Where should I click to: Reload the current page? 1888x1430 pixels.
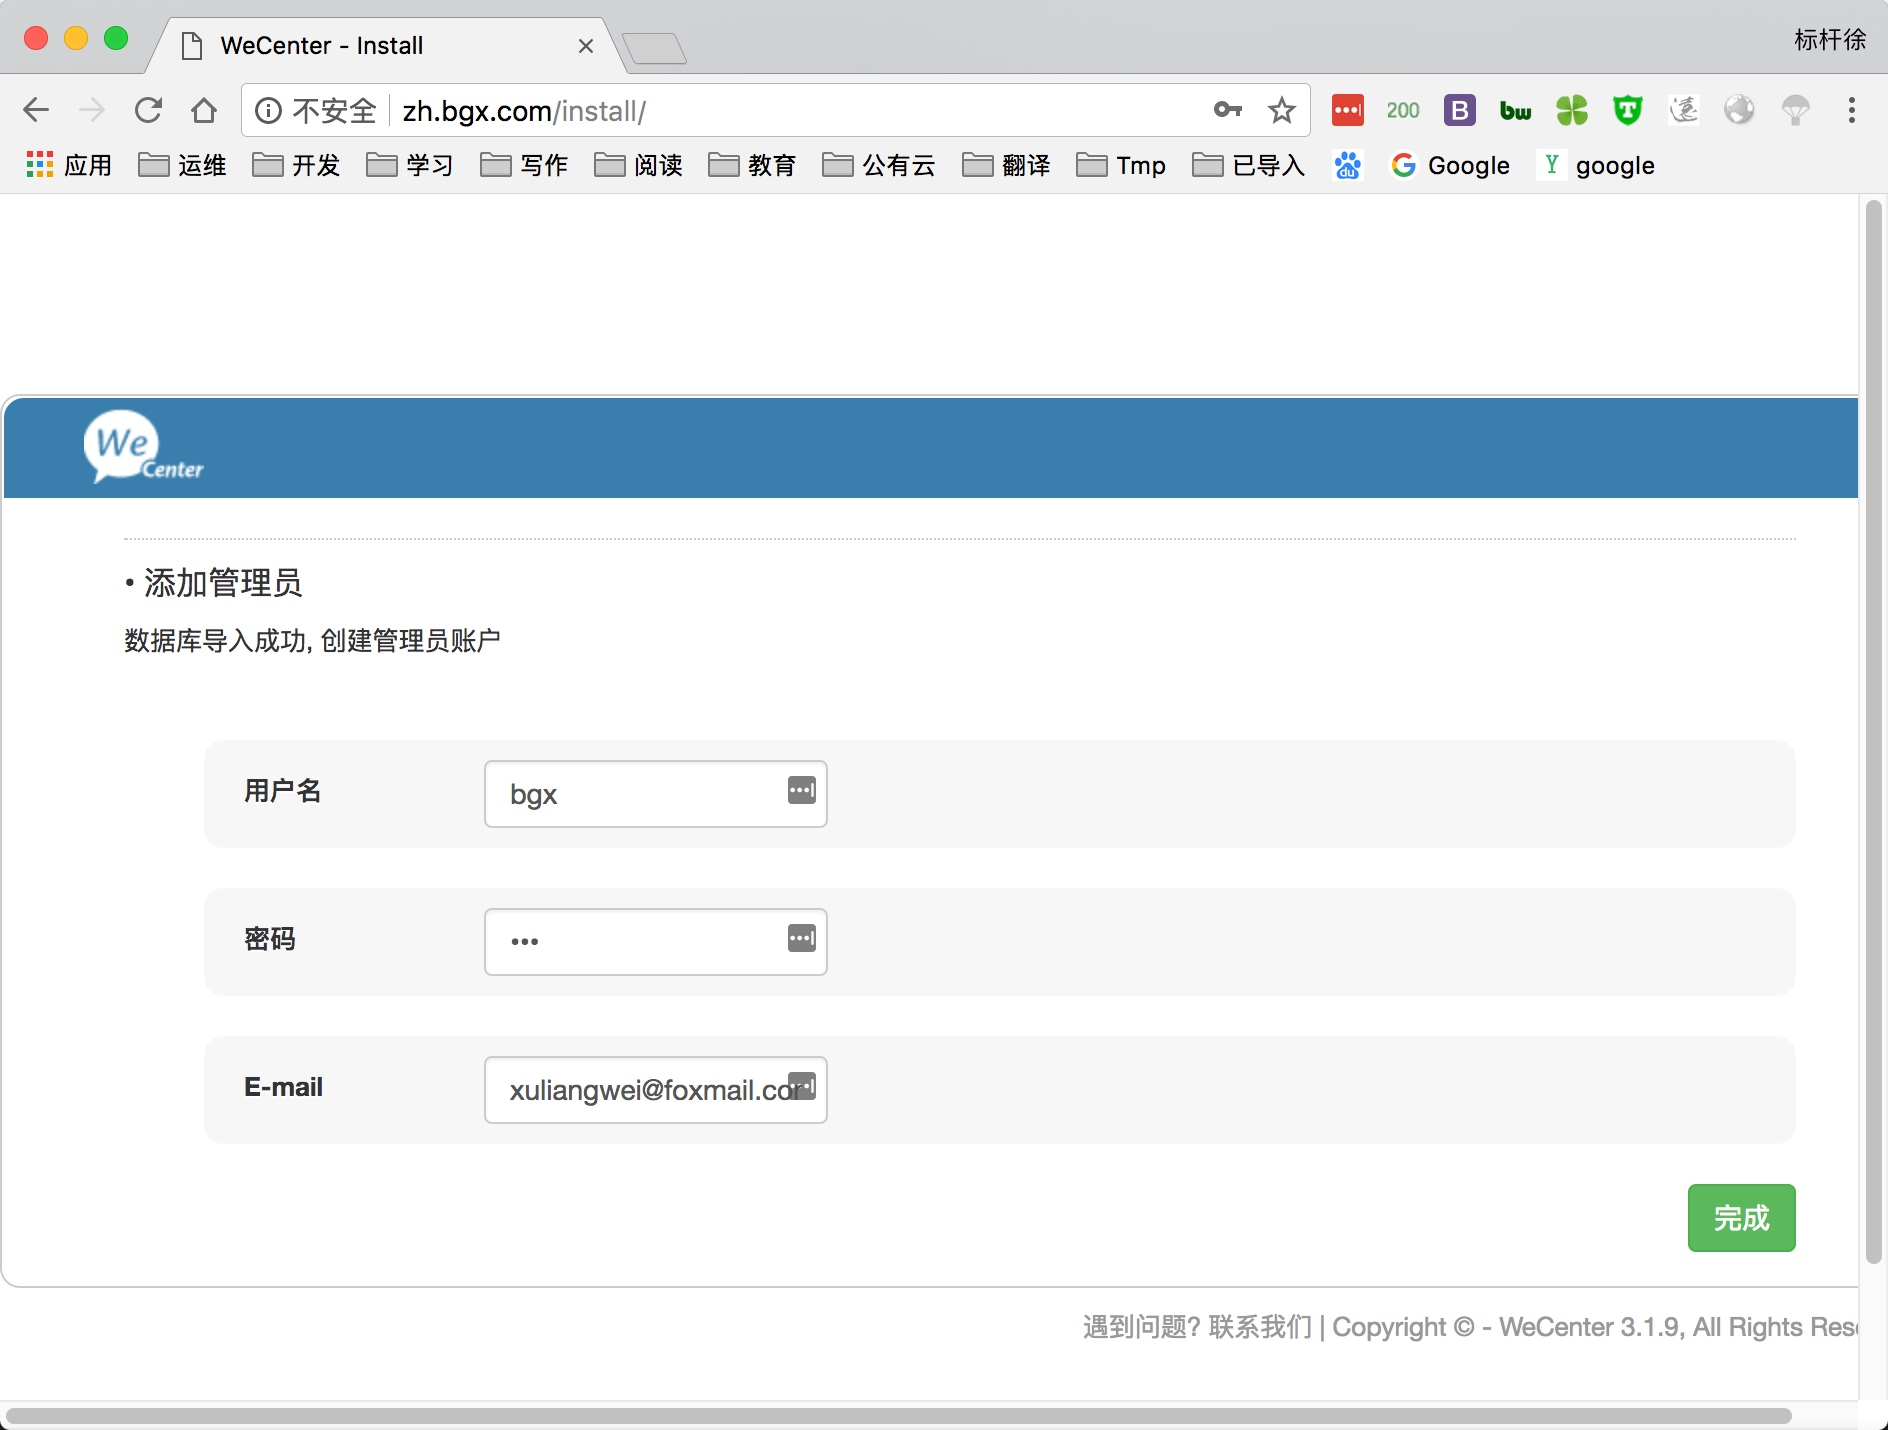[x=148, y=110]
